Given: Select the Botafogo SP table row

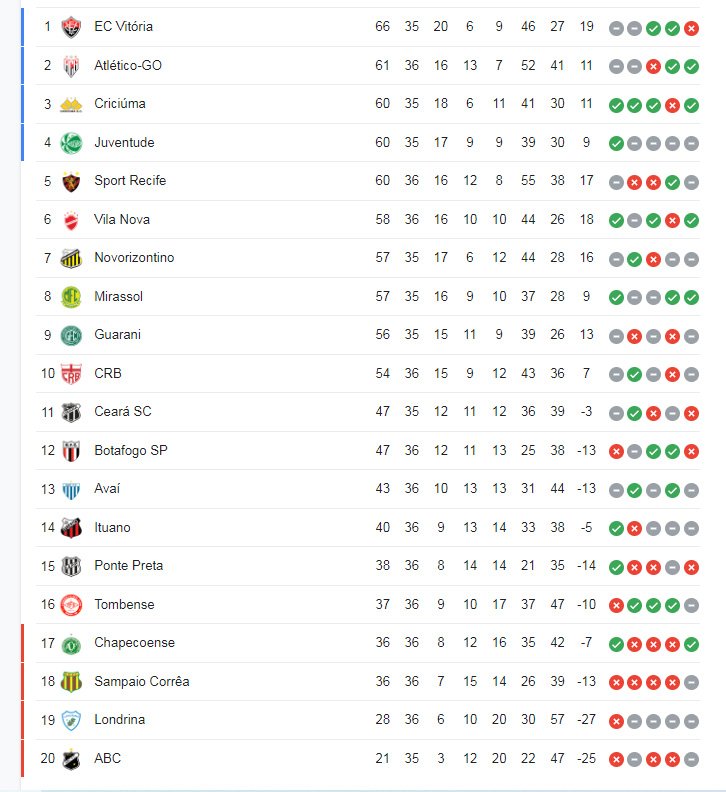Looking at the screenshot, I should click(x=368, y=451).
